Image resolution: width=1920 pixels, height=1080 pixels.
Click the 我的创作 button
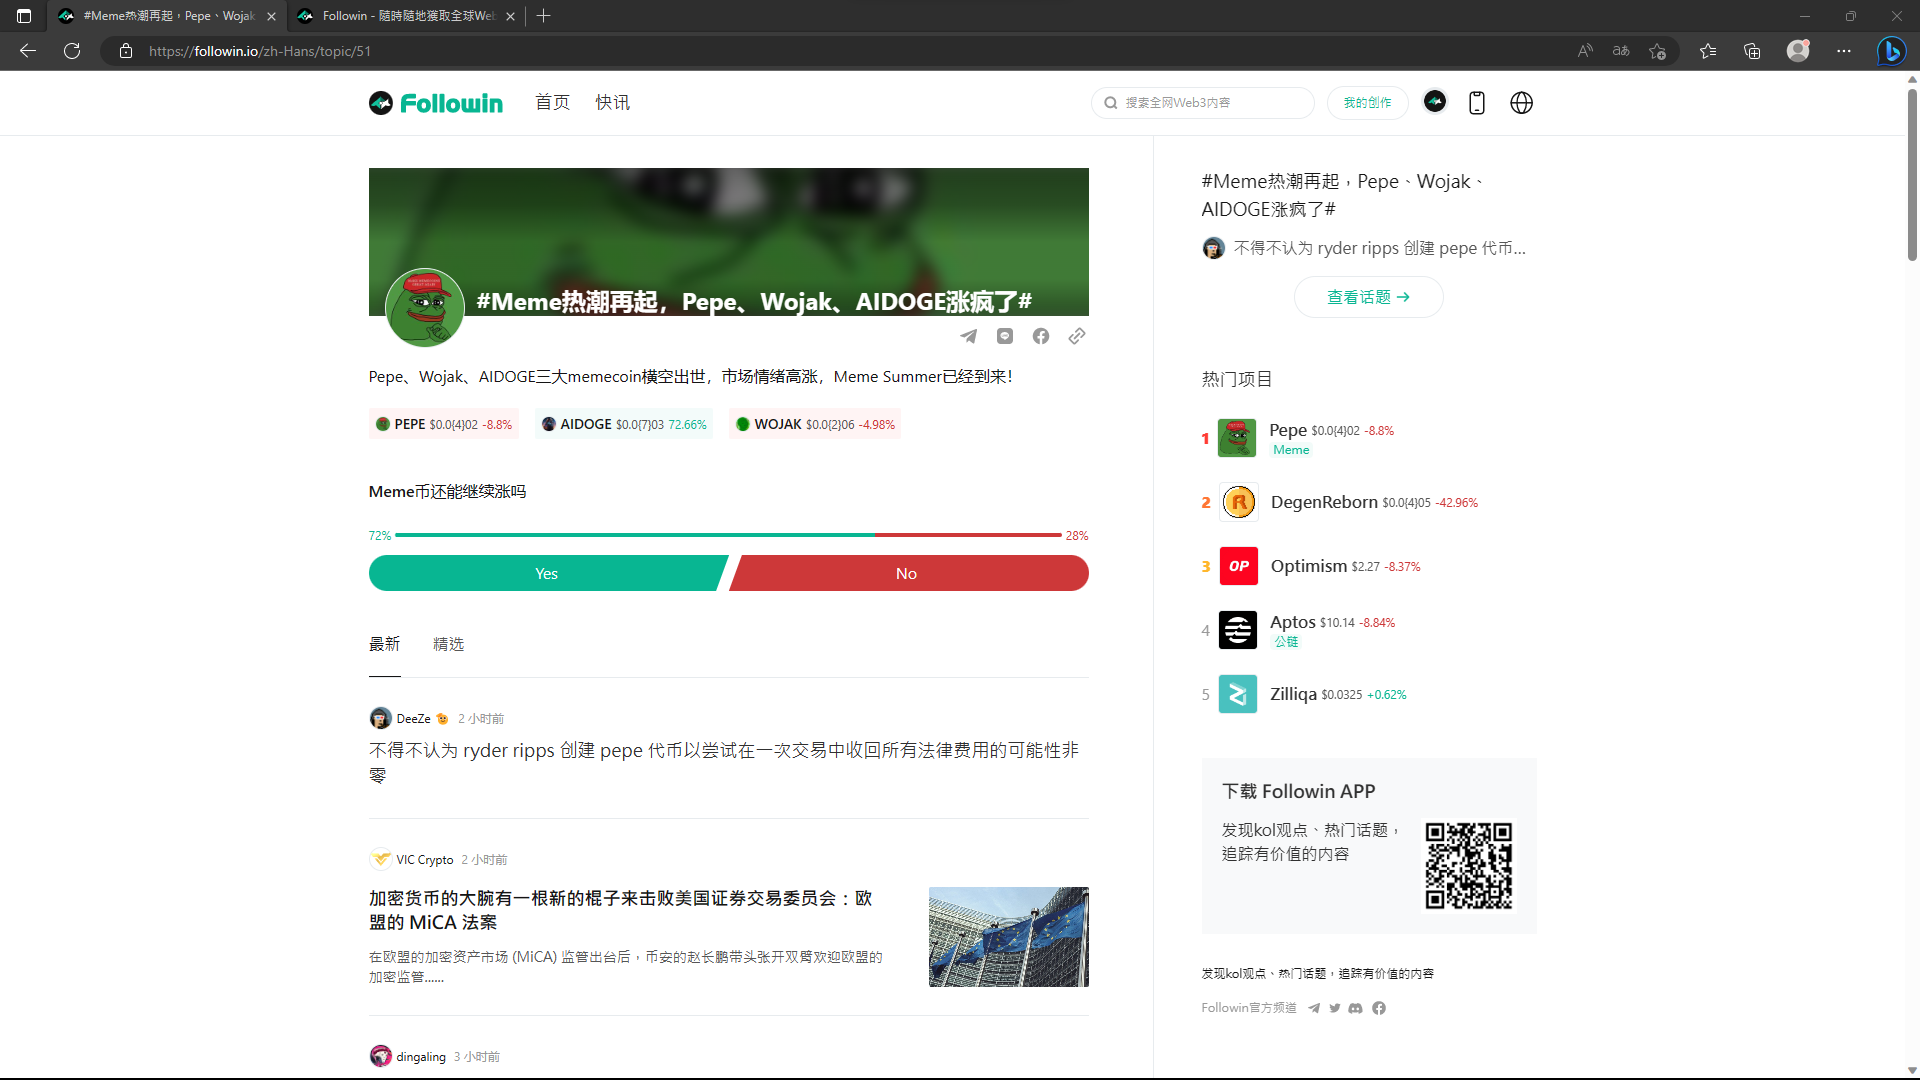tap(1367, 103)
